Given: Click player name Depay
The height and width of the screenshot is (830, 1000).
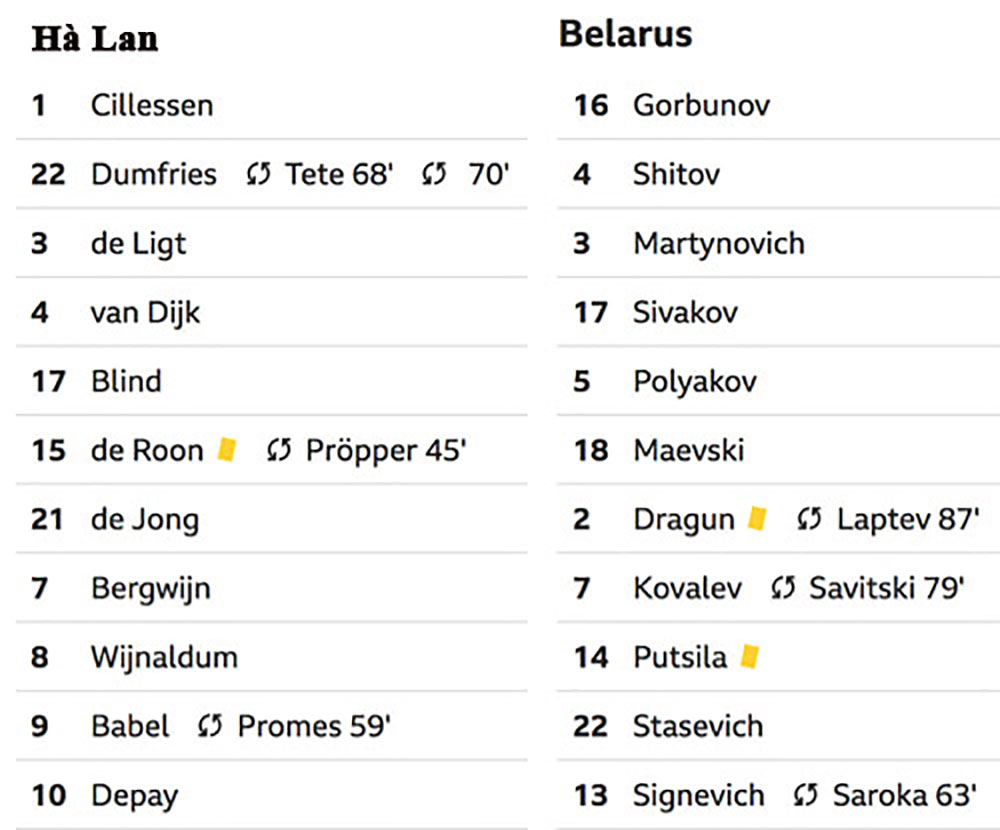Looking at the screenshot, I should point(134,796).
